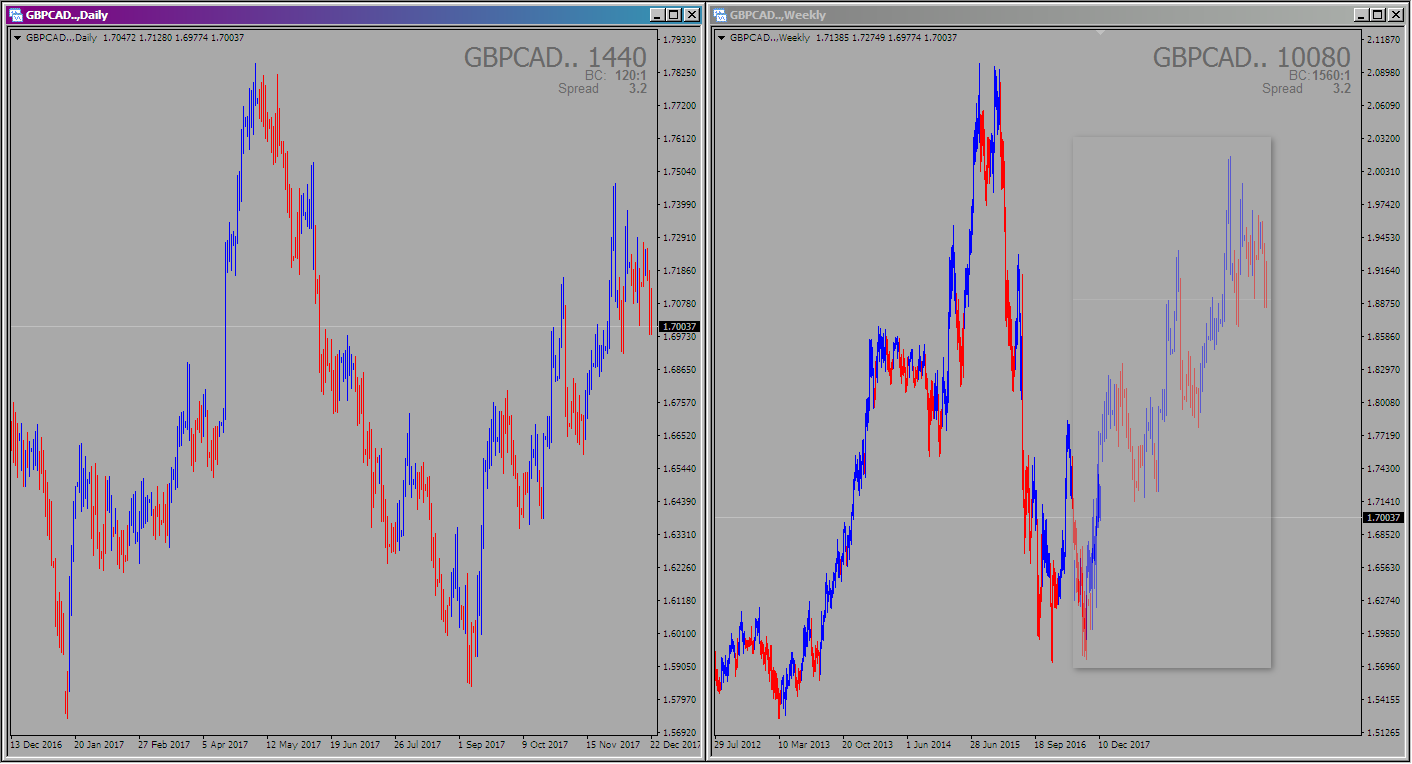1412x764 pixels.
Task: Click the '15 Nov 2017' date on Daily time axis
Action: coord(613,745)
